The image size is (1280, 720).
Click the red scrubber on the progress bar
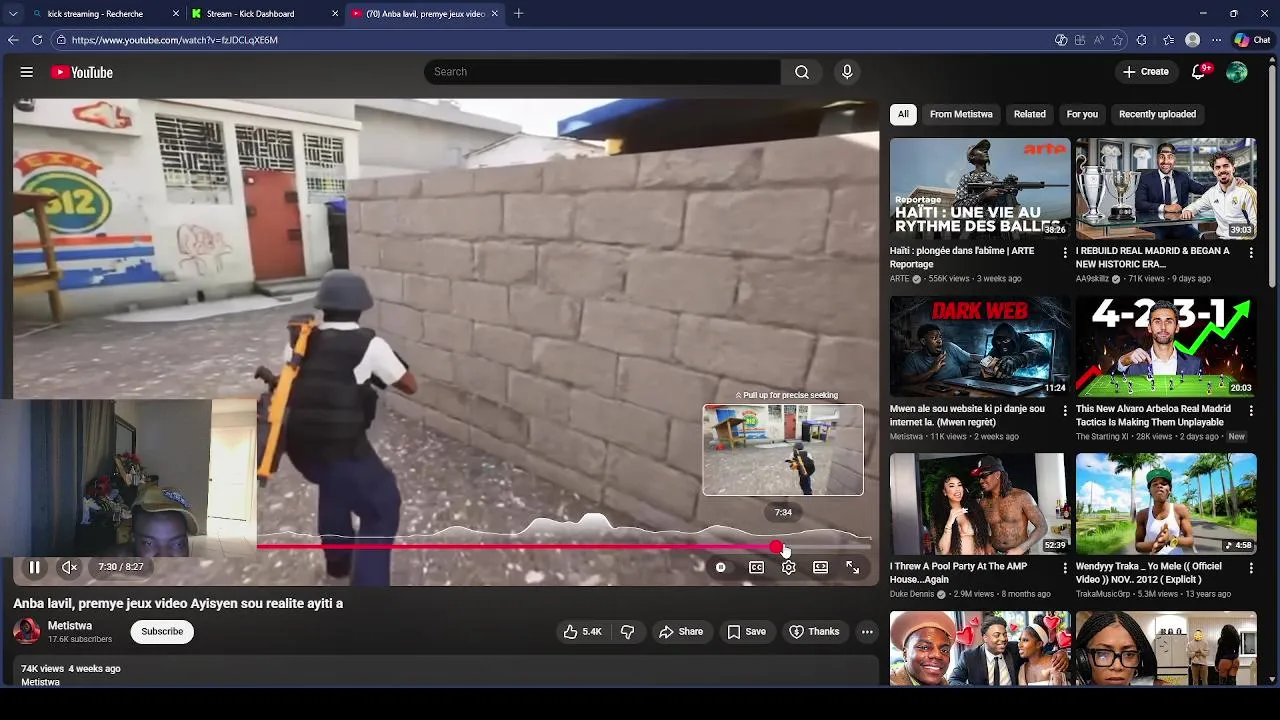(x=777, y=547)
